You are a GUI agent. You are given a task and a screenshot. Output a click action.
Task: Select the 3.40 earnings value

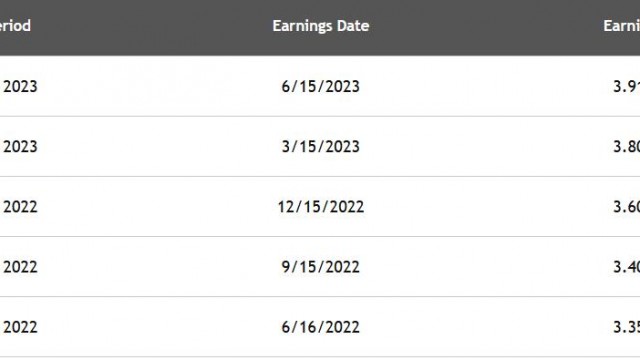point(627,267)
